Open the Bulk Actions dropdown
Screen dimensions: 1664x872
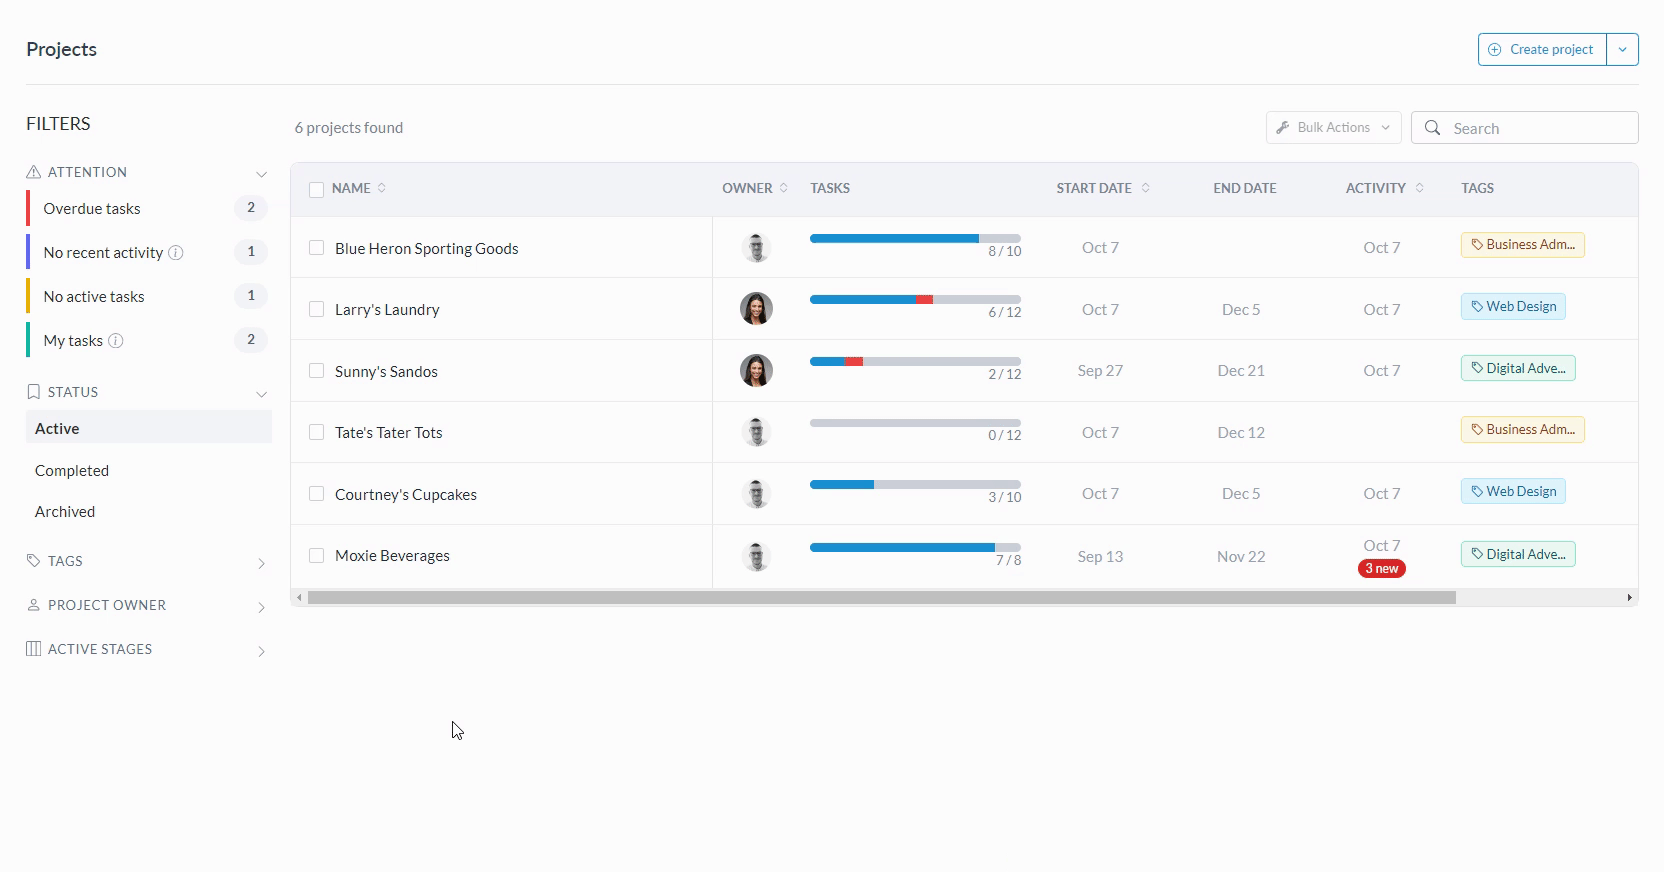pos(1333,128)
